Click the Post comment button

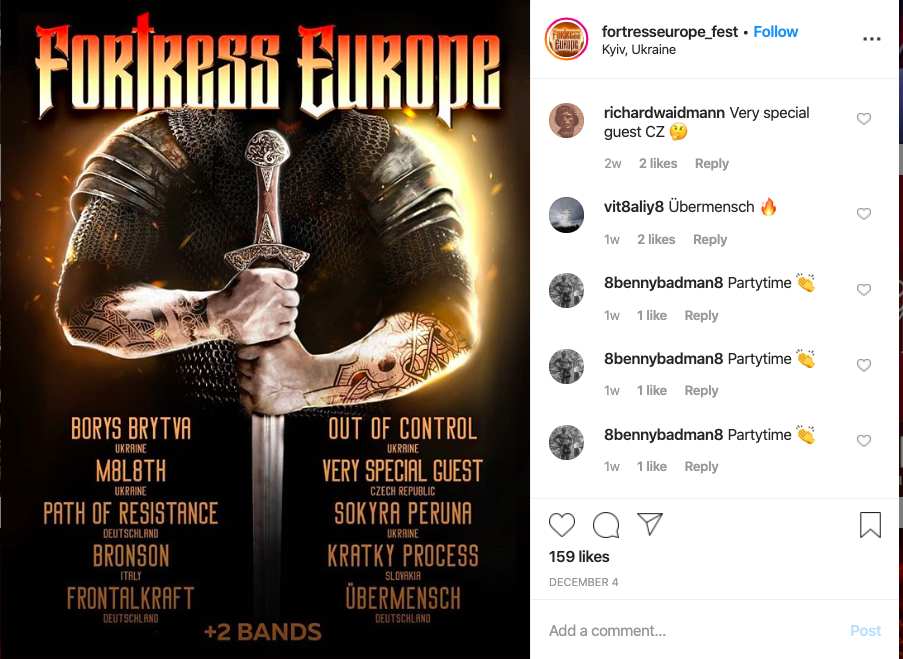click(x=865, y=631)
